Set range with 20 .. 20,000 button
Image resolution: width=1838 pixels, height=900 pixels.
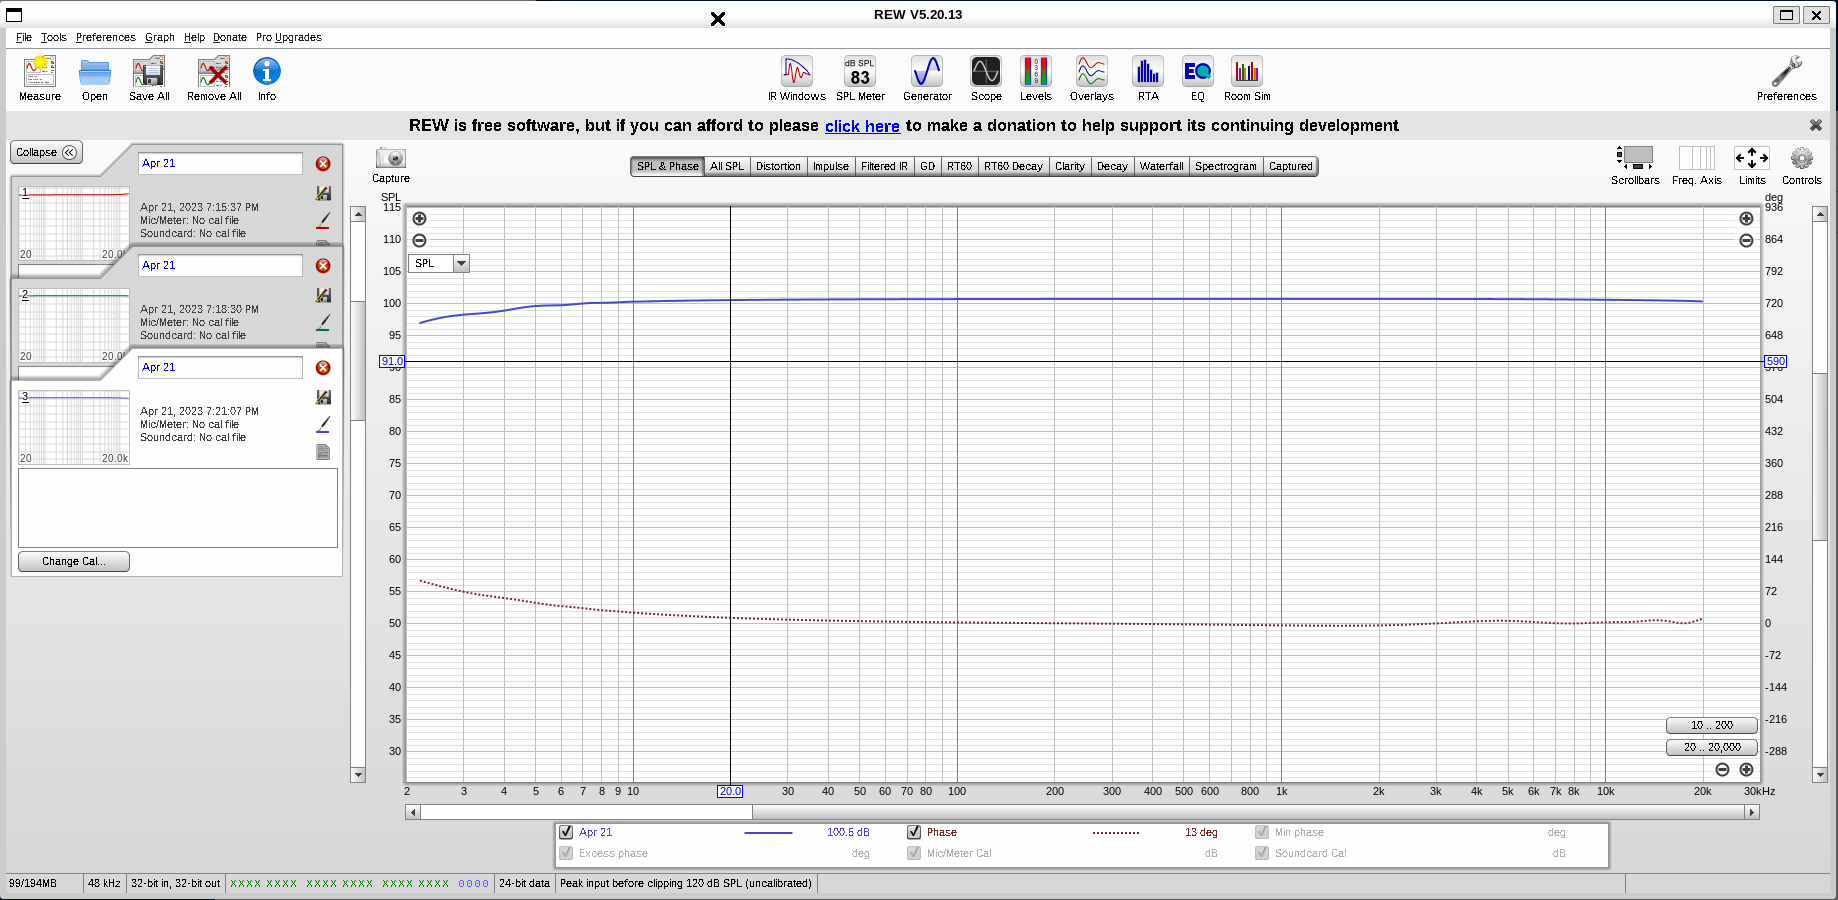(x=1712, y=747)
